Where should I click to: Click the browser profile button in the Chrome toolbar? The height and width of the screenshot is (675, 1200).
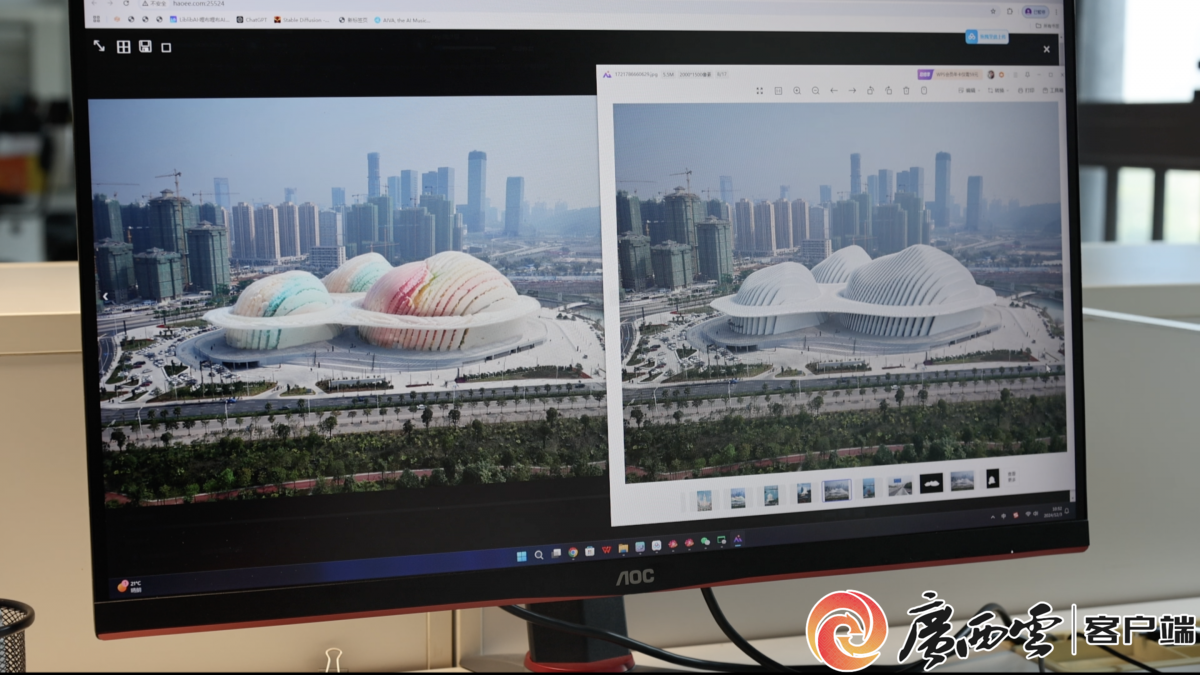tap(1035, 11)
